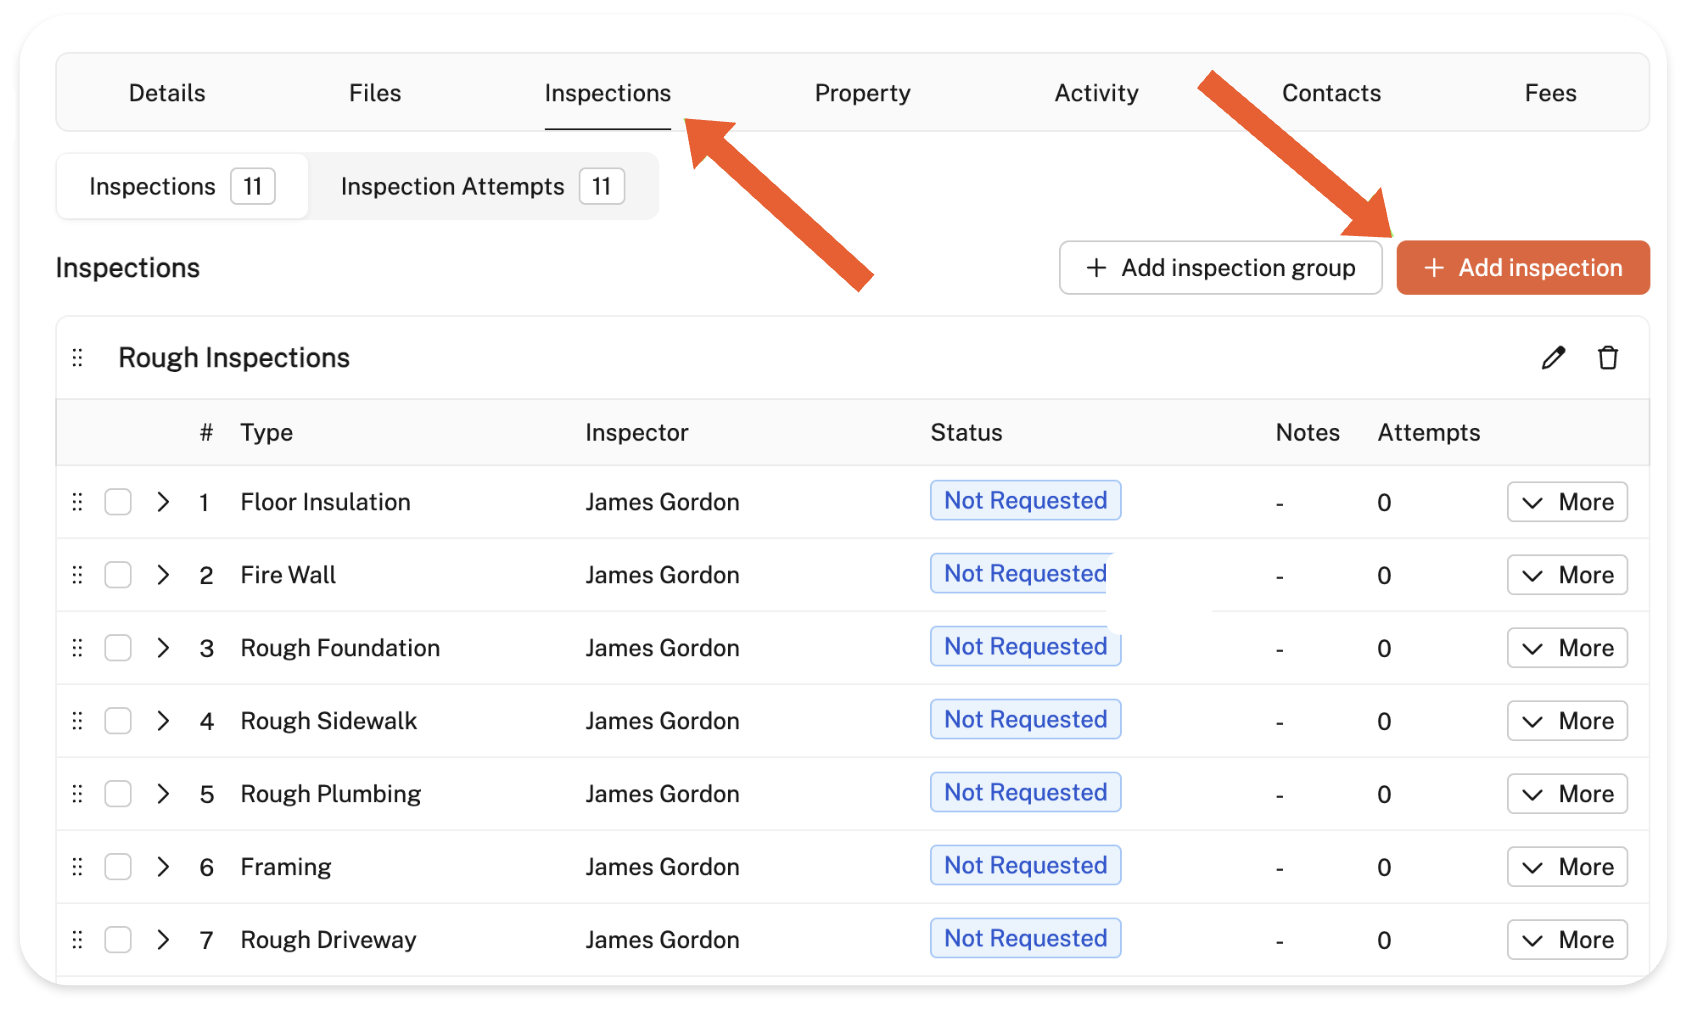Check the Floor Insulation checkbox
The width and height of the screenshot is (1682, 1014).
pos(118,502)
